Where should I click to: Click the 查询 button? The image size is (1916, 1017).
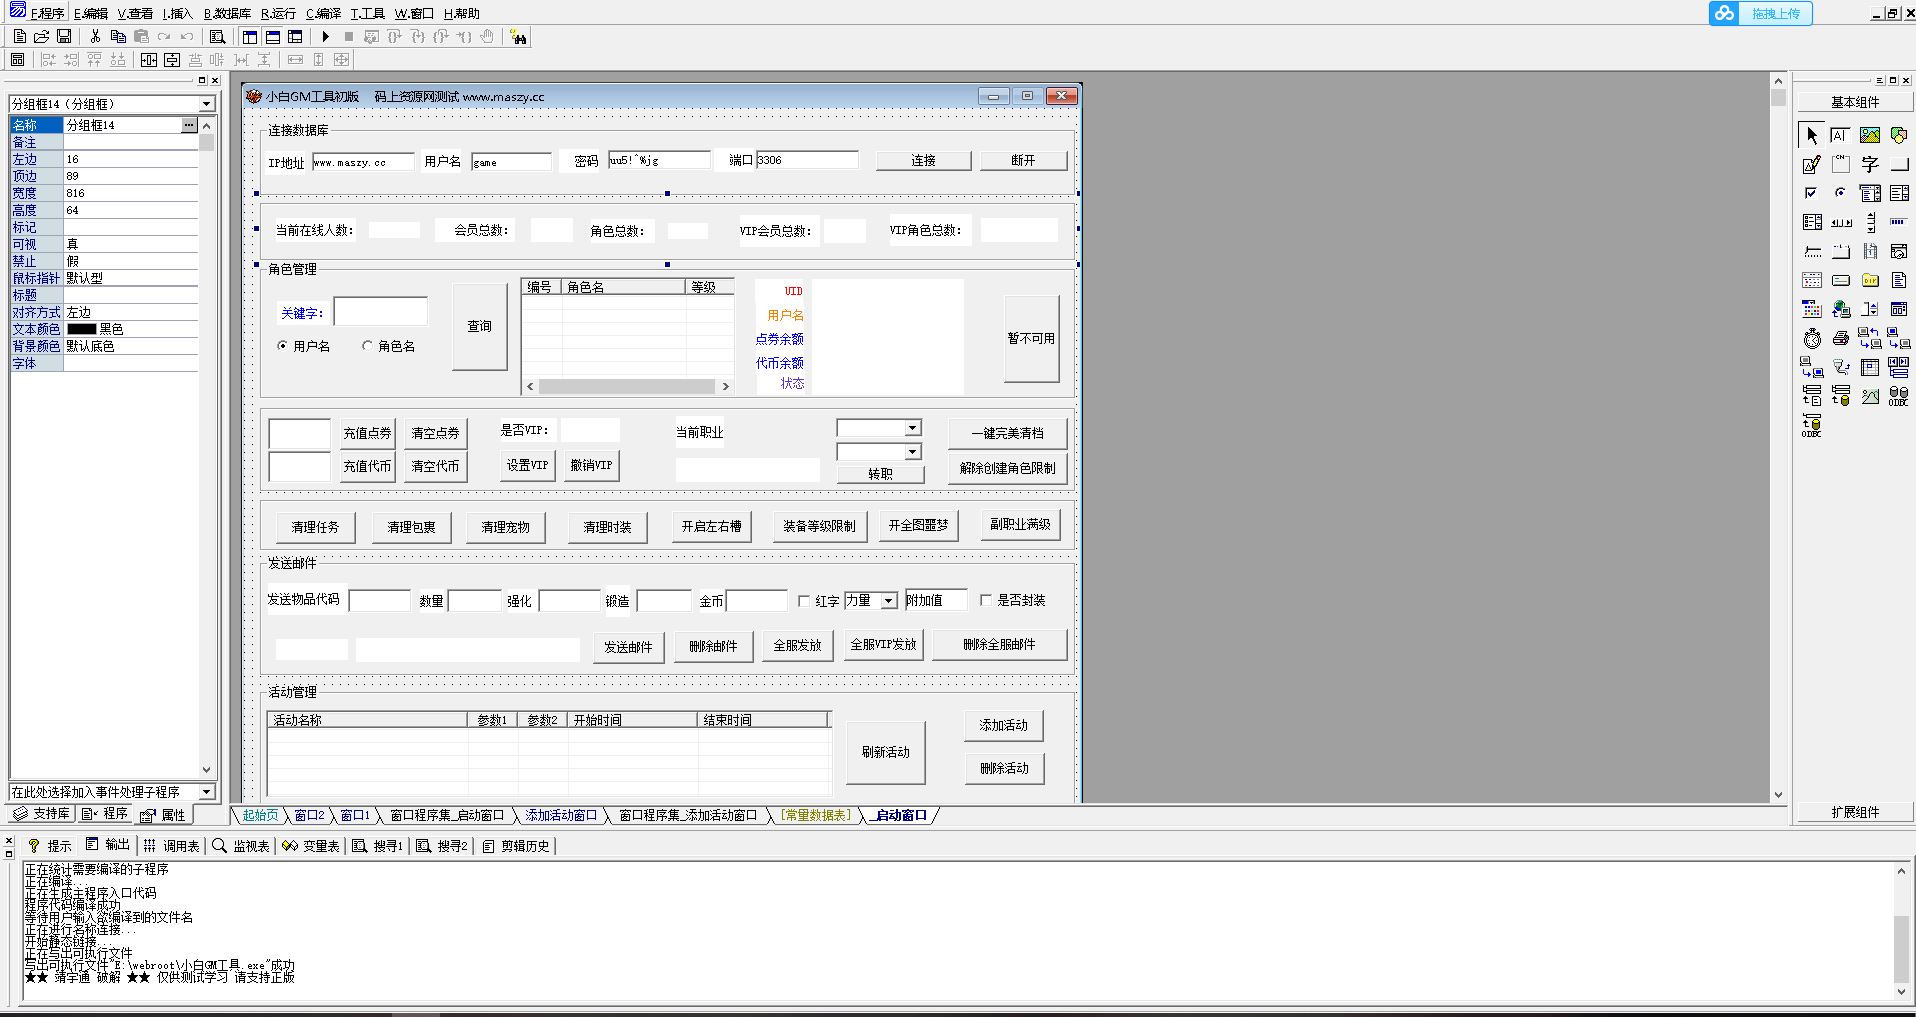(x=480, y=327)
